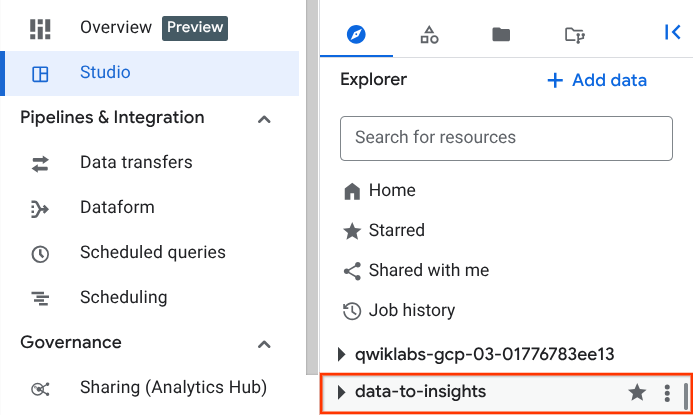Click the Explorer heading

point(373,80)
